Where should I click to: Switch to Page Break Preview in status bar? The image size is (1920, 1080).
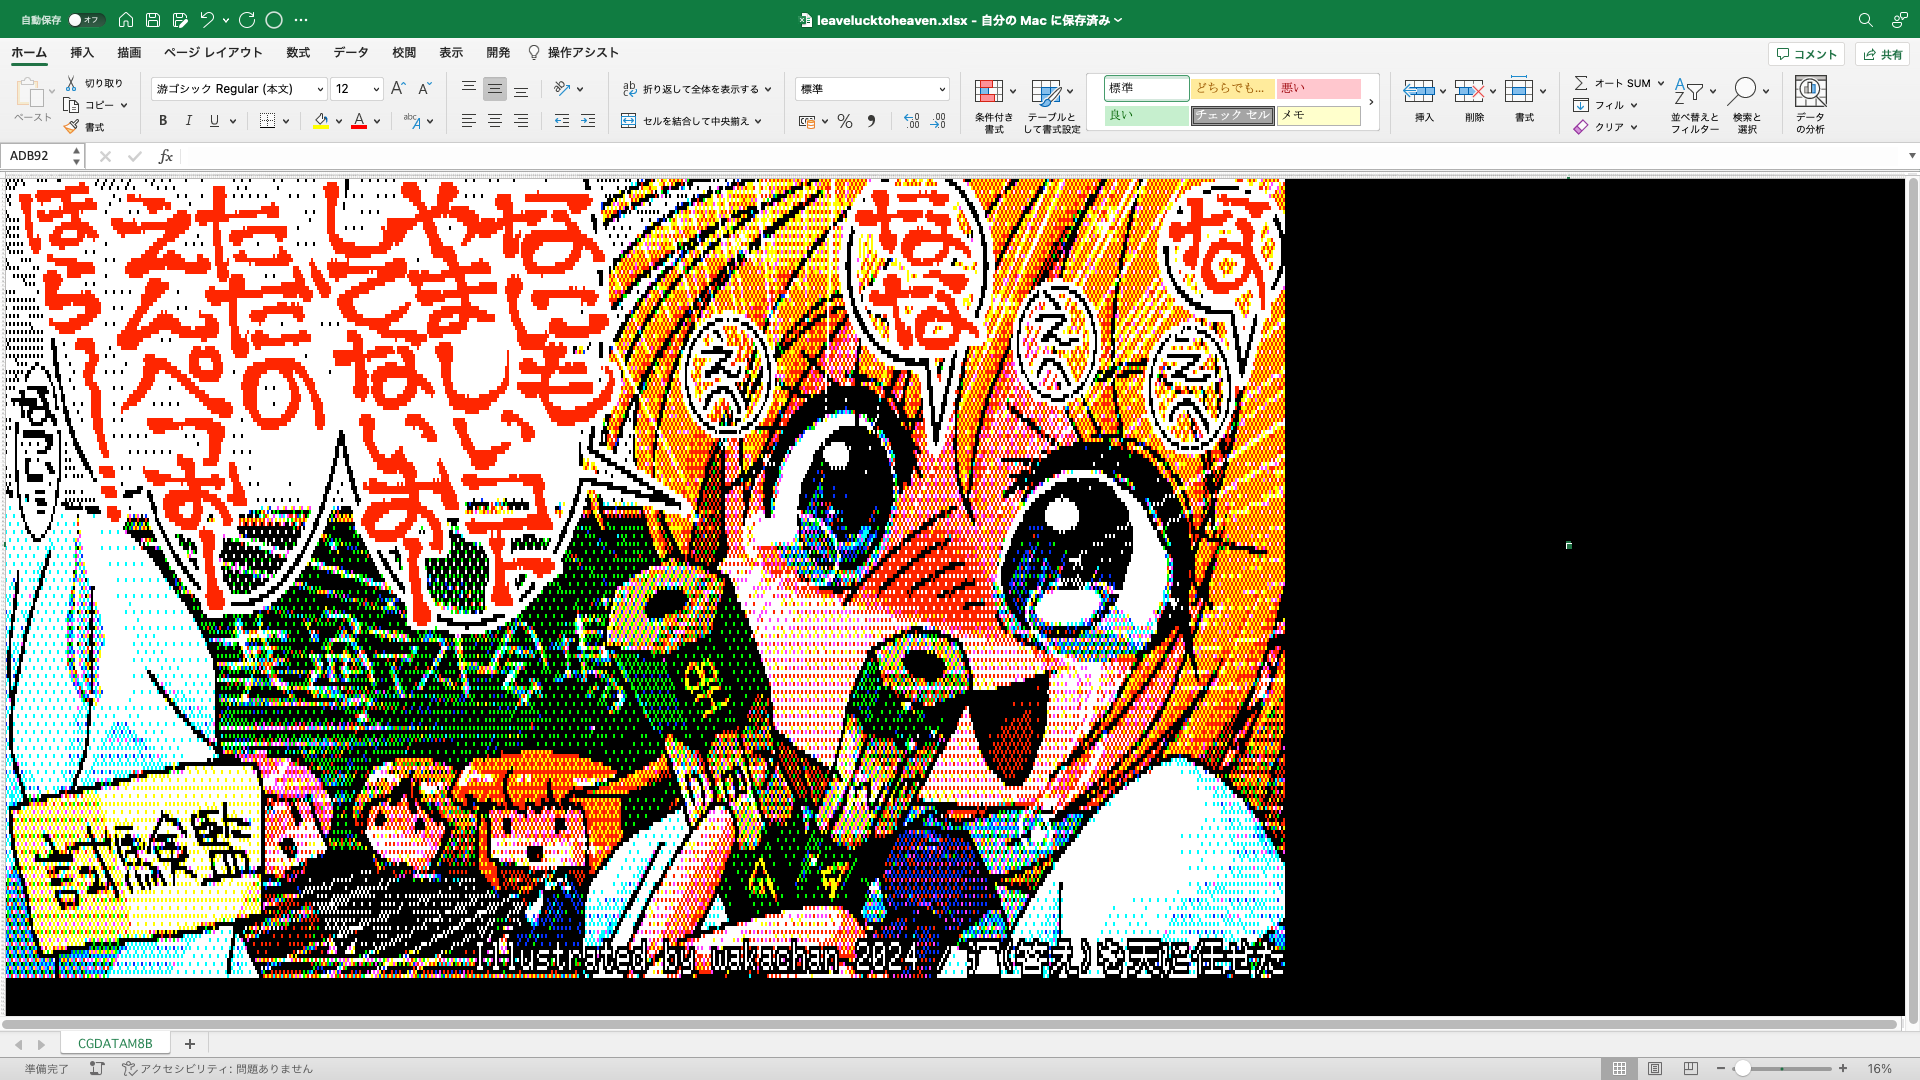coord(1691,1068)
